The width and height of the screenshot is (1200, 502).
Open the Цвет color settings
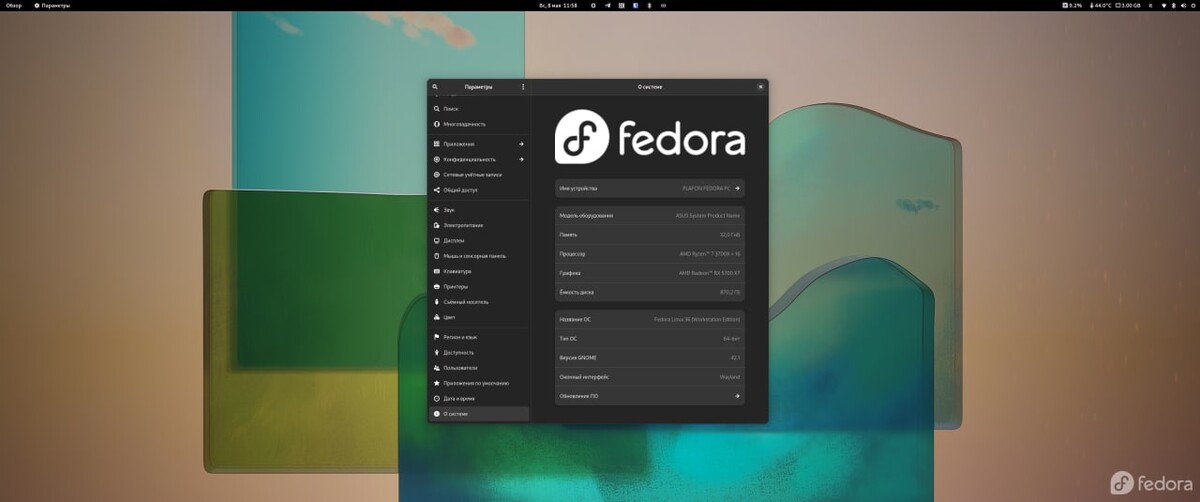[478, 317]
